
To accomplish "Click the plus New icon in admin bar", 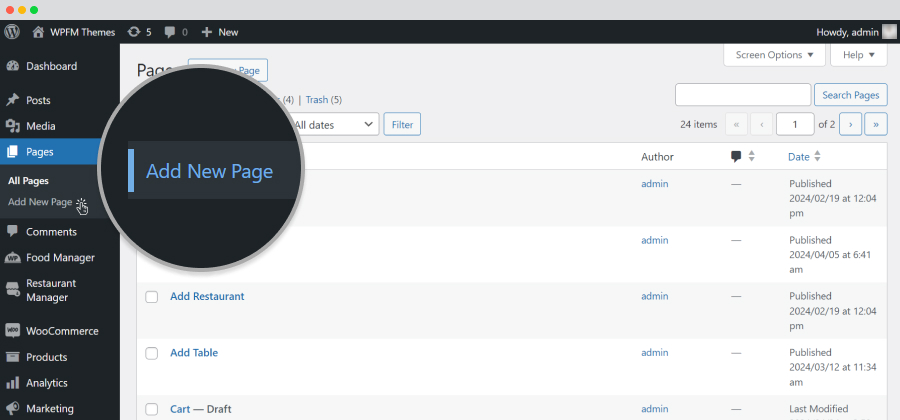I will click(207, 32).
